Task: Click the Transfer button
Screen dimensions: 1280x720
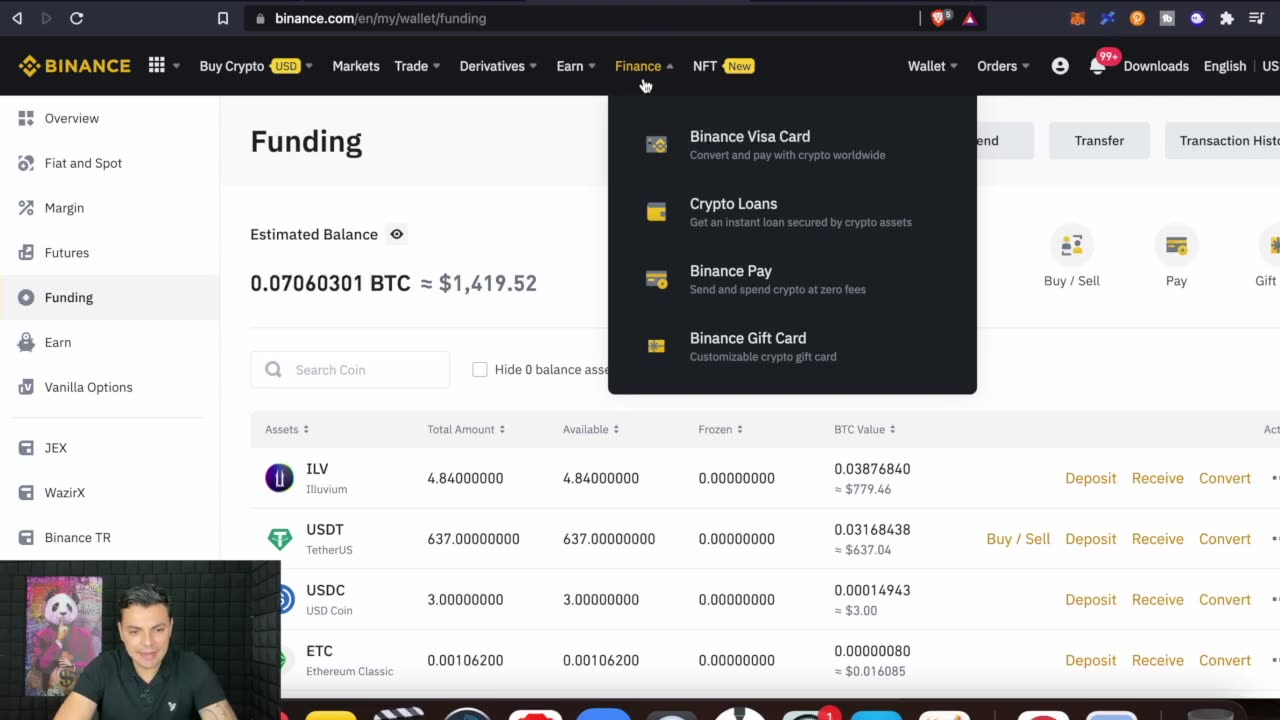Action: 1099,141
